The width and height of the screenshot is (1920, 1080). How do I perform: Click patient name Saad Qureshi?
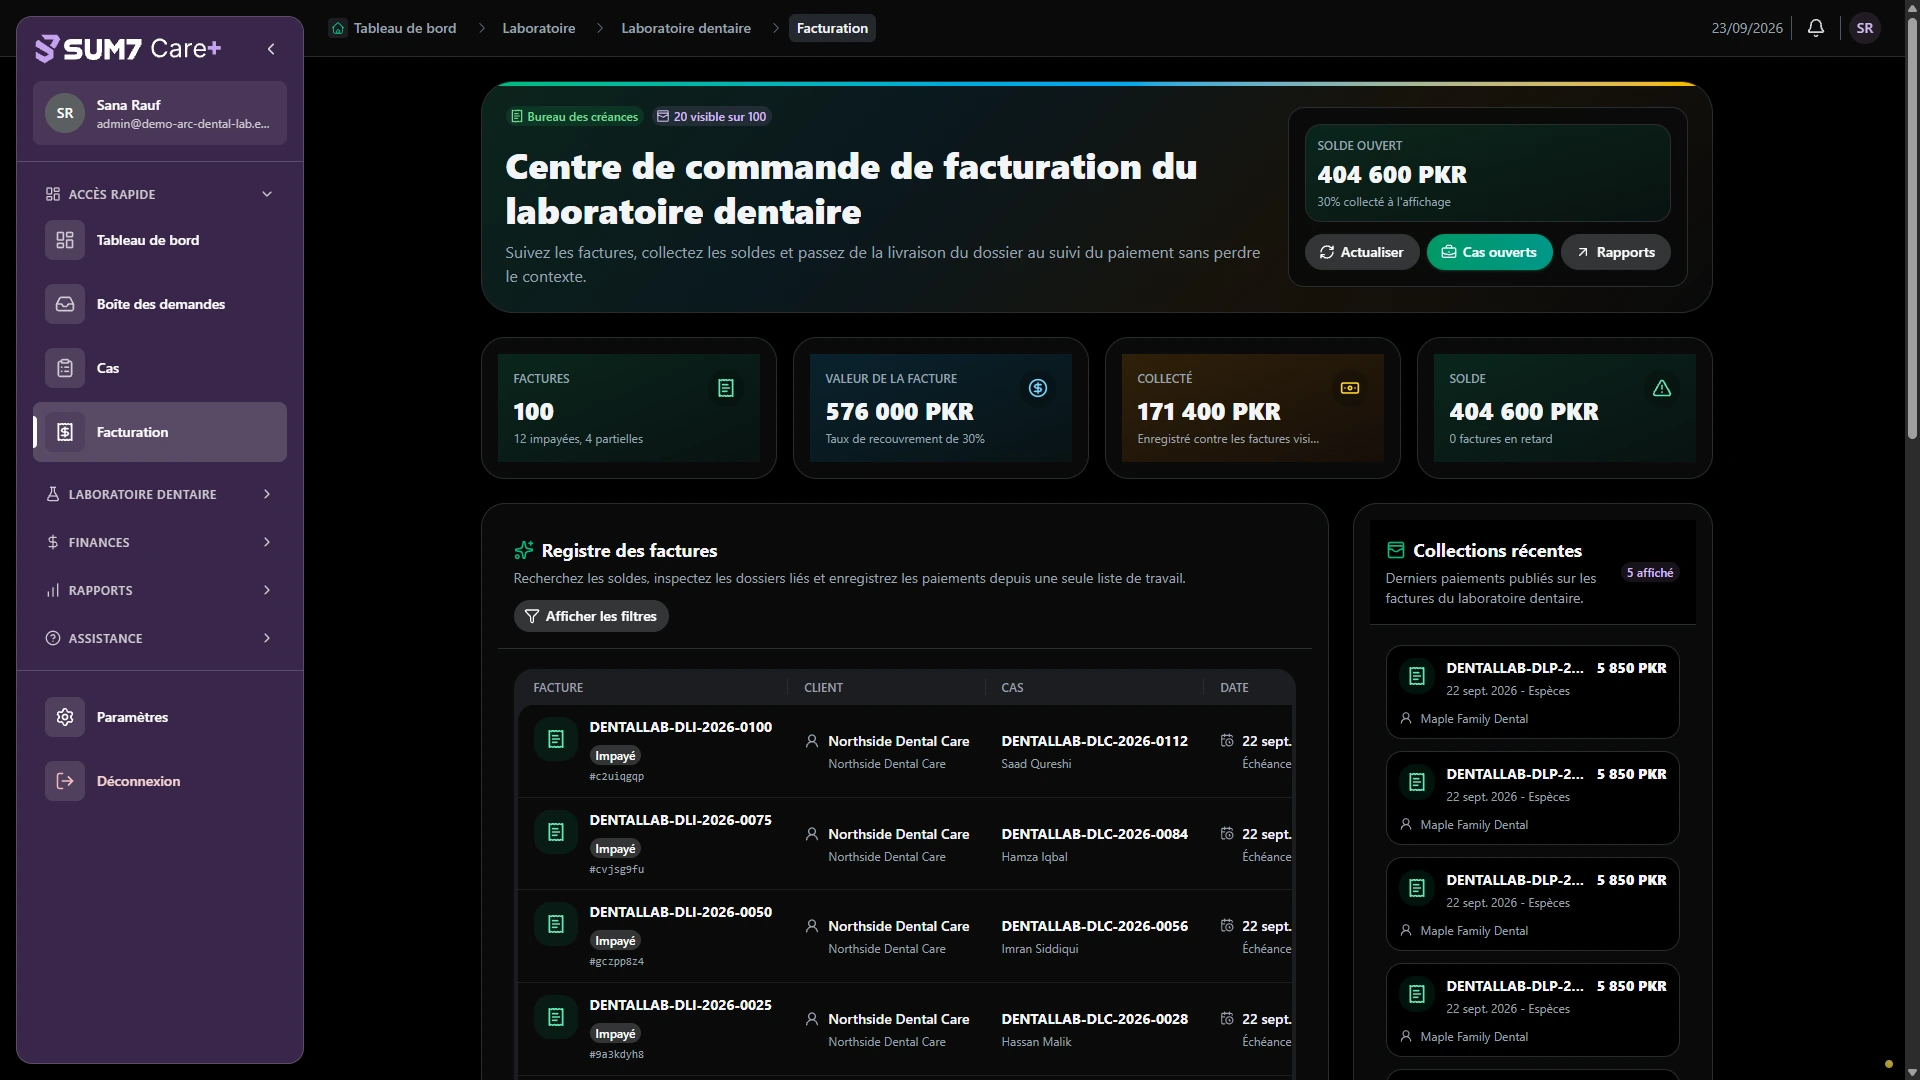(x=1036, y=764)
